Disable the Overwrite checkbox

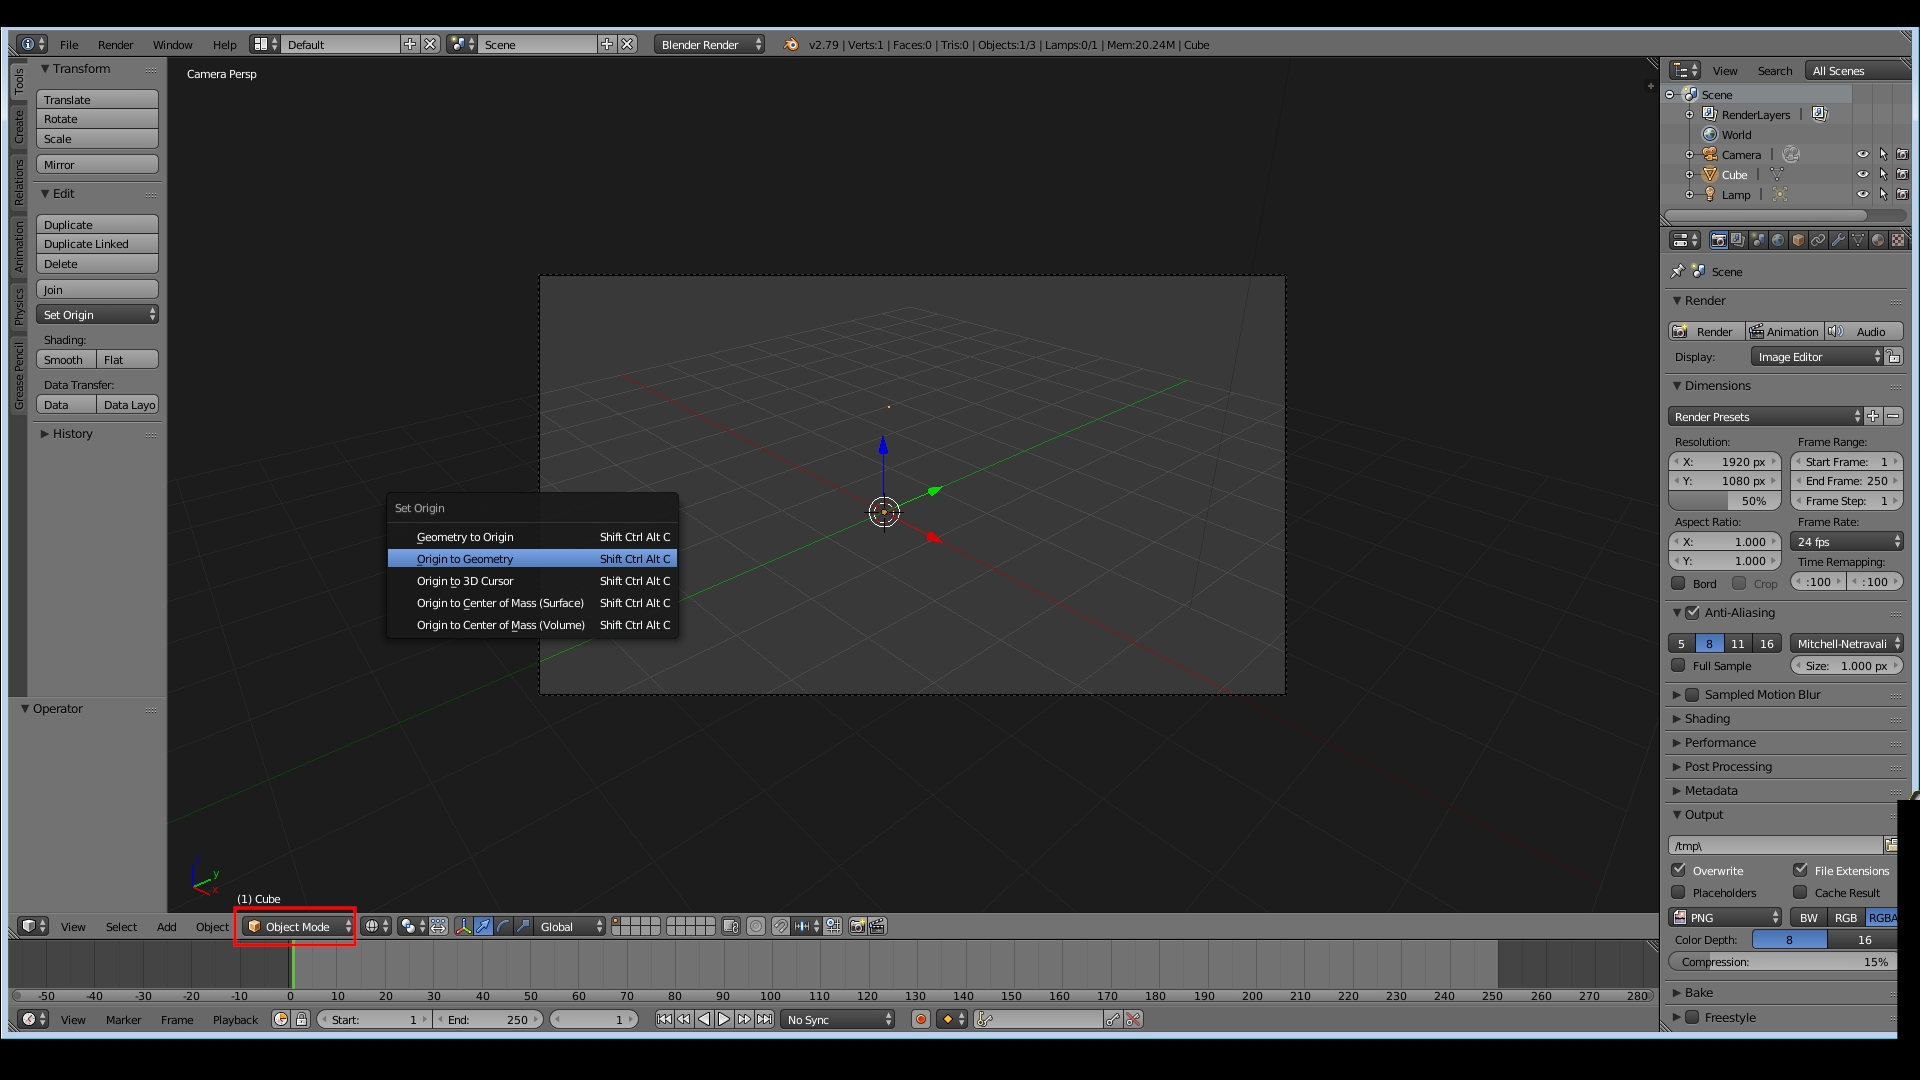click(x=1678, y=870)
